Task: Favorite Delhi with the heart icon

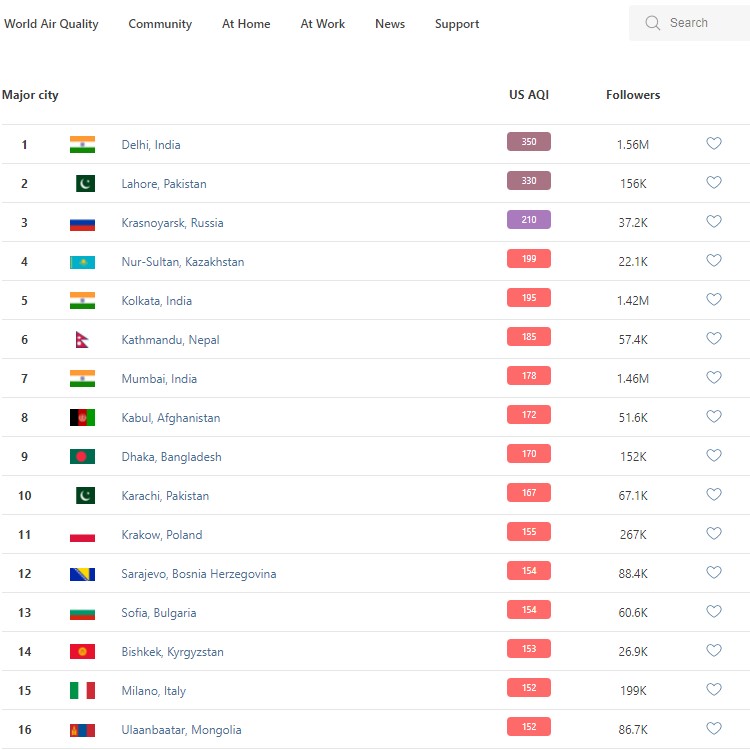Action: pos(714,144)
